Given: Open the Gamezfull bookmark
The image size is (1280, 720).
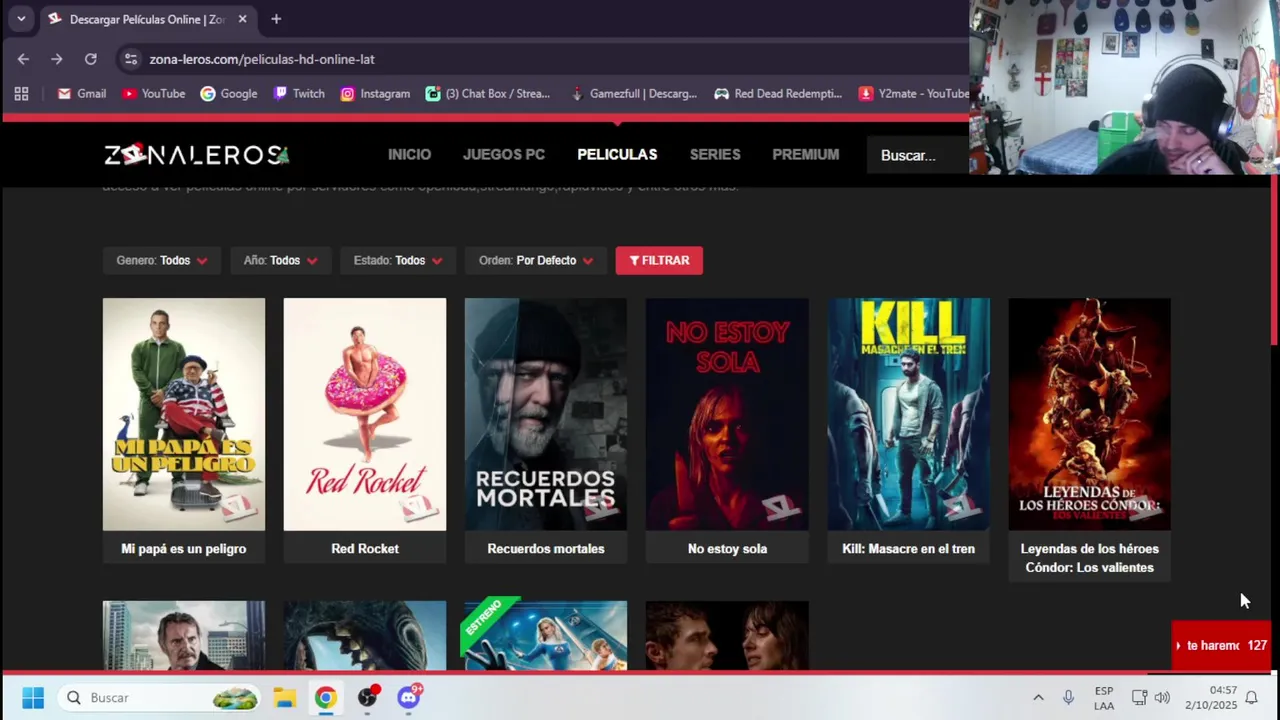Looking at the screenshot, I should pos(632,94).
